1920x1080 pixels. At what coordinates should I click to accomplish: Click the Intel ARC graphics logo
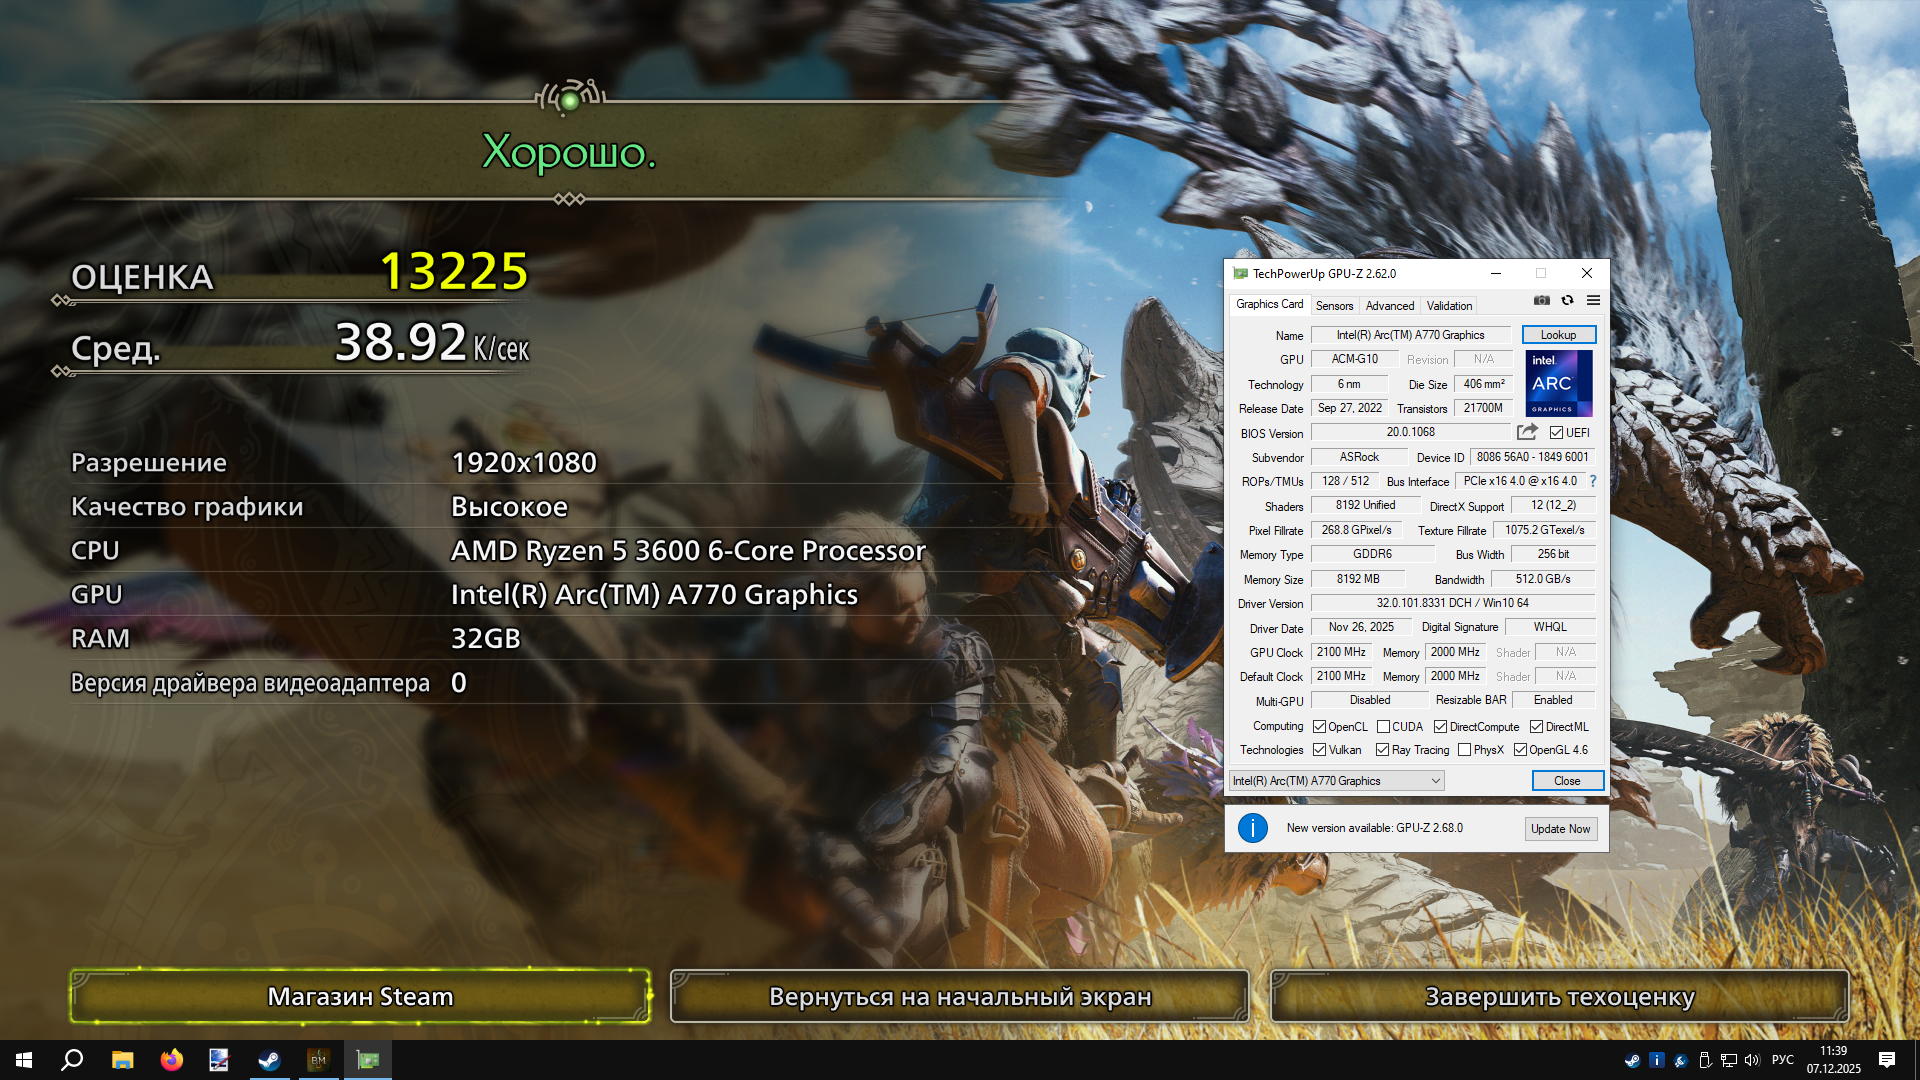[1558, 384]
